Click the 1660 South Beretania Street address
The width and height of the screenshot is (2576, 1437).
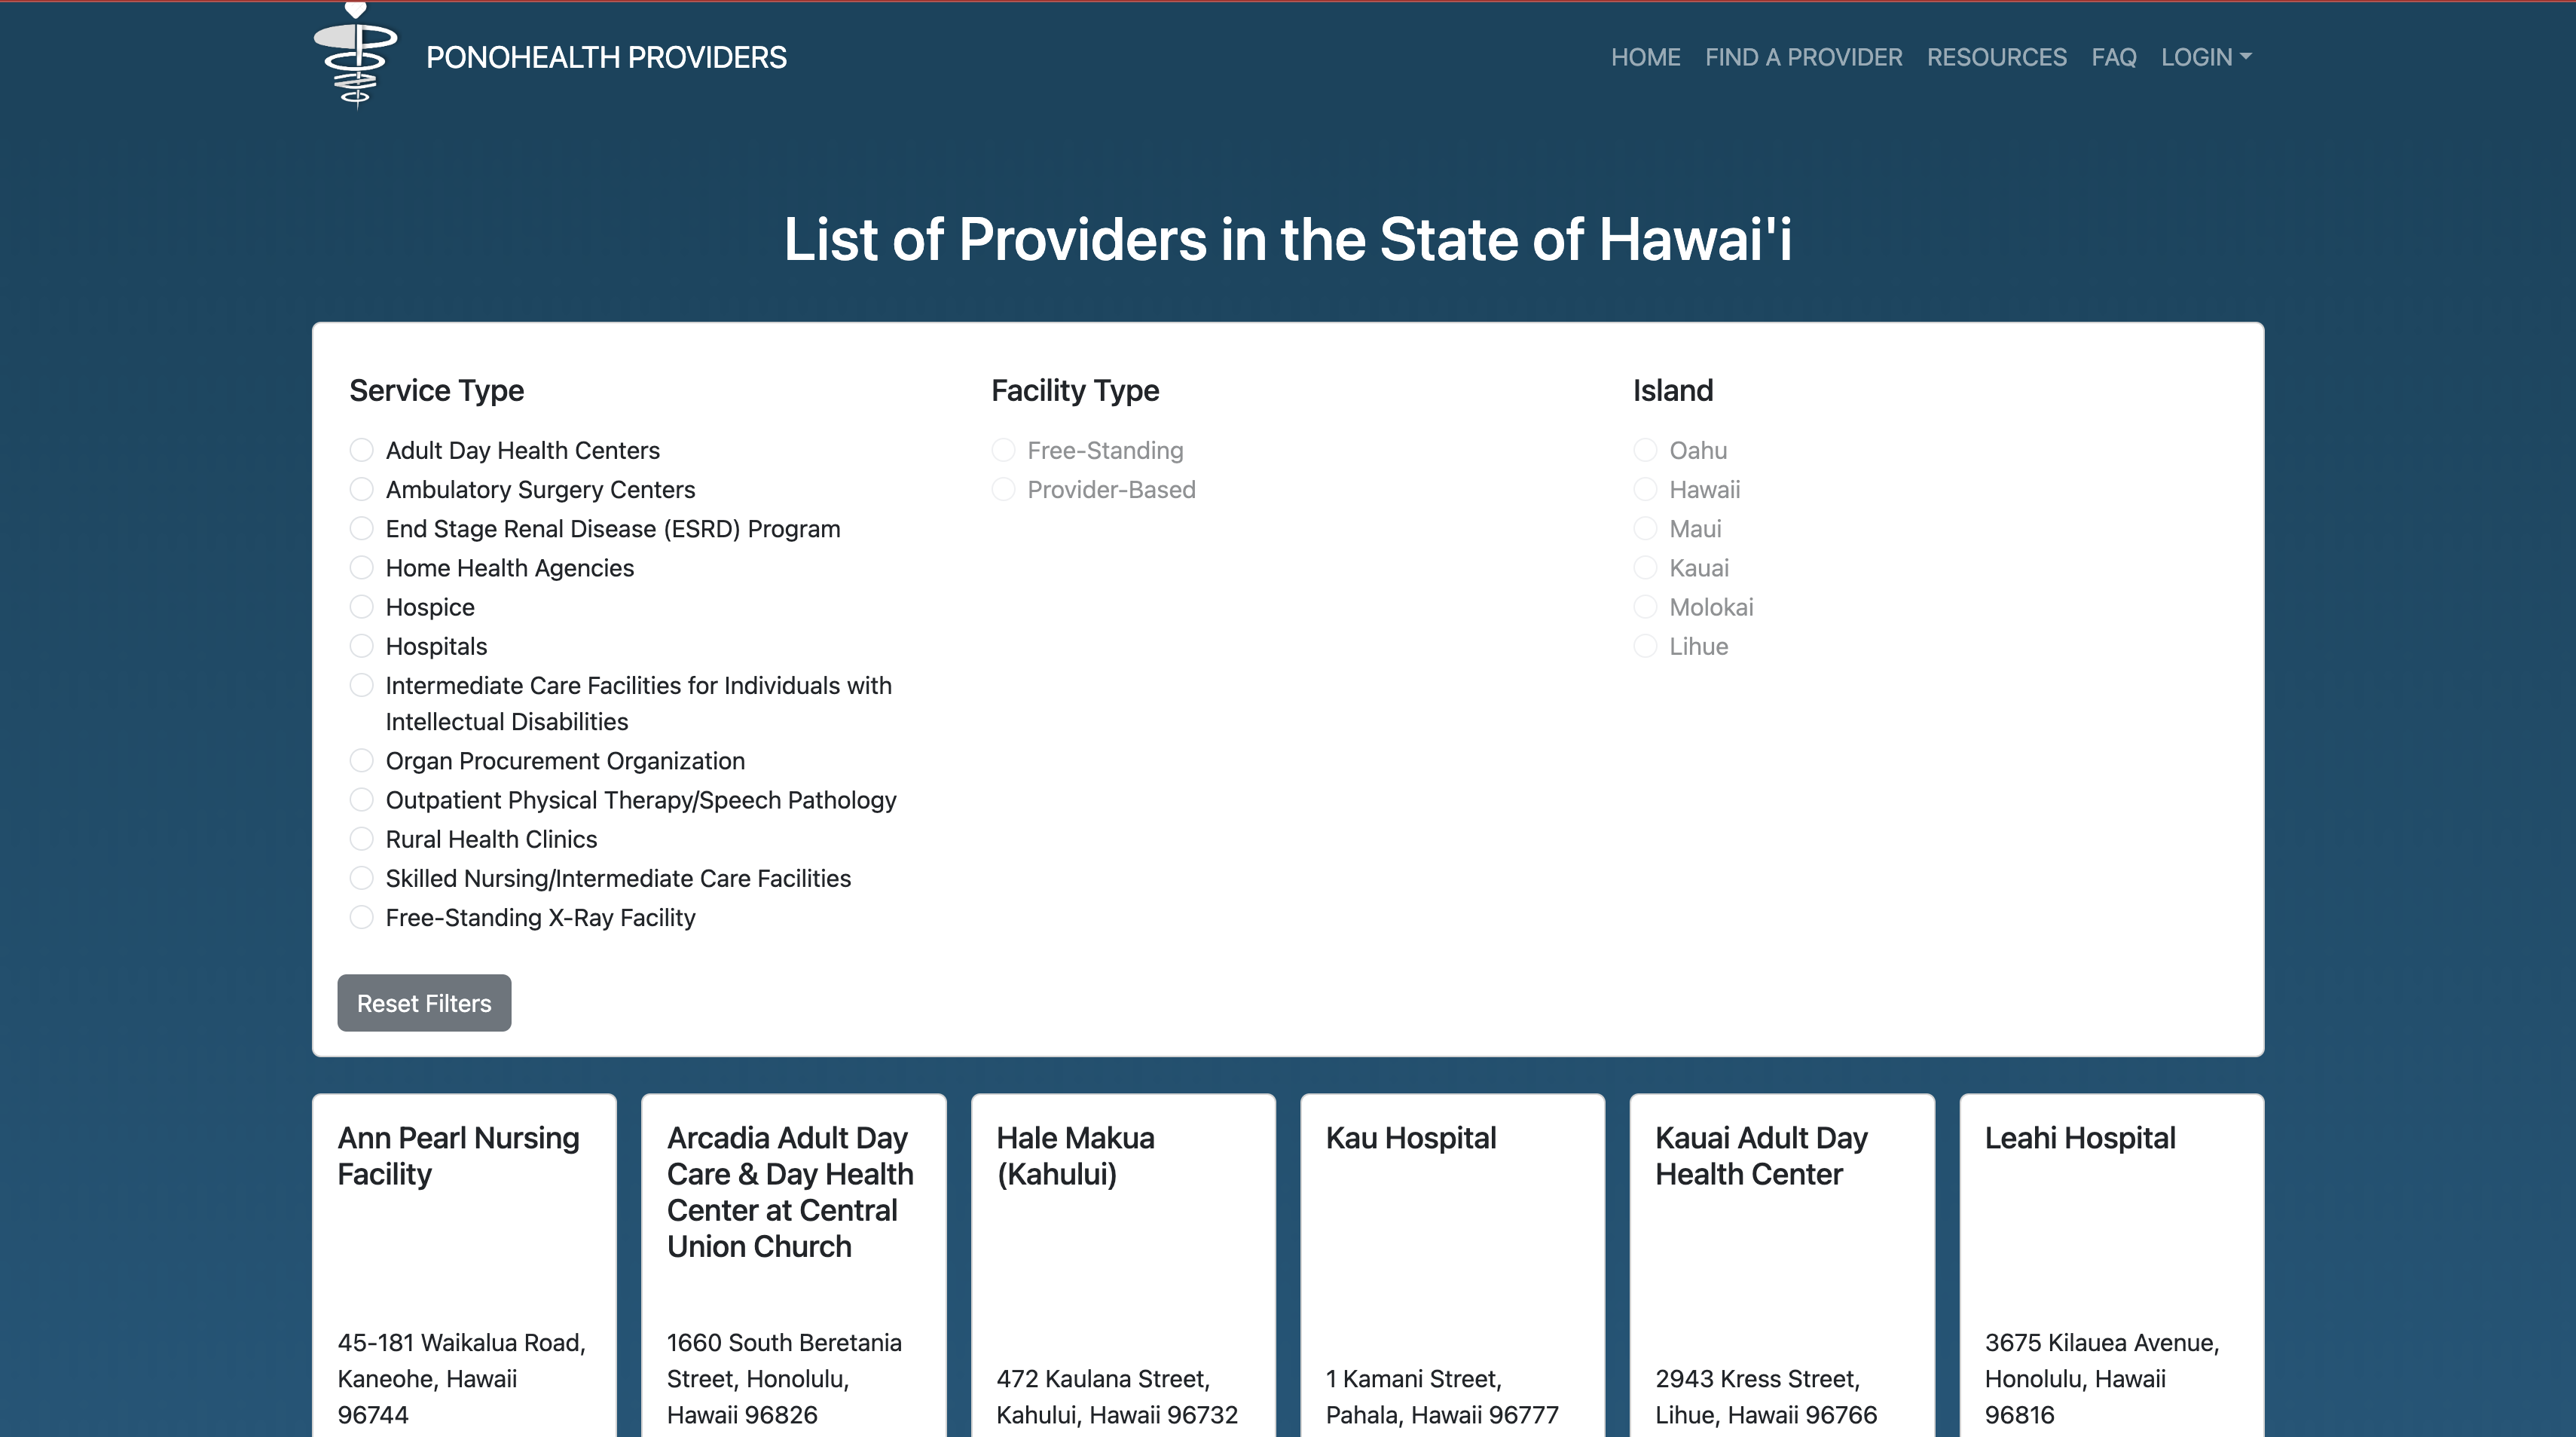pos(785,1379)
